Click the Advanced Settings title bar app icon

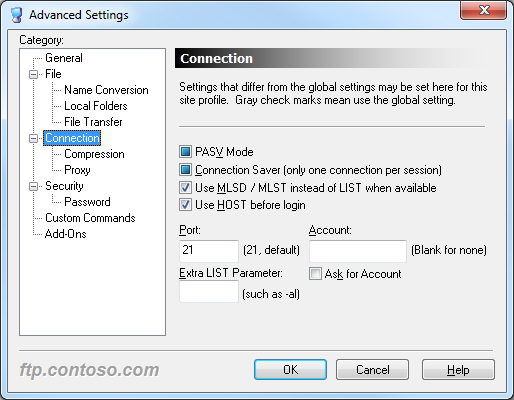[x=17, y=15]
